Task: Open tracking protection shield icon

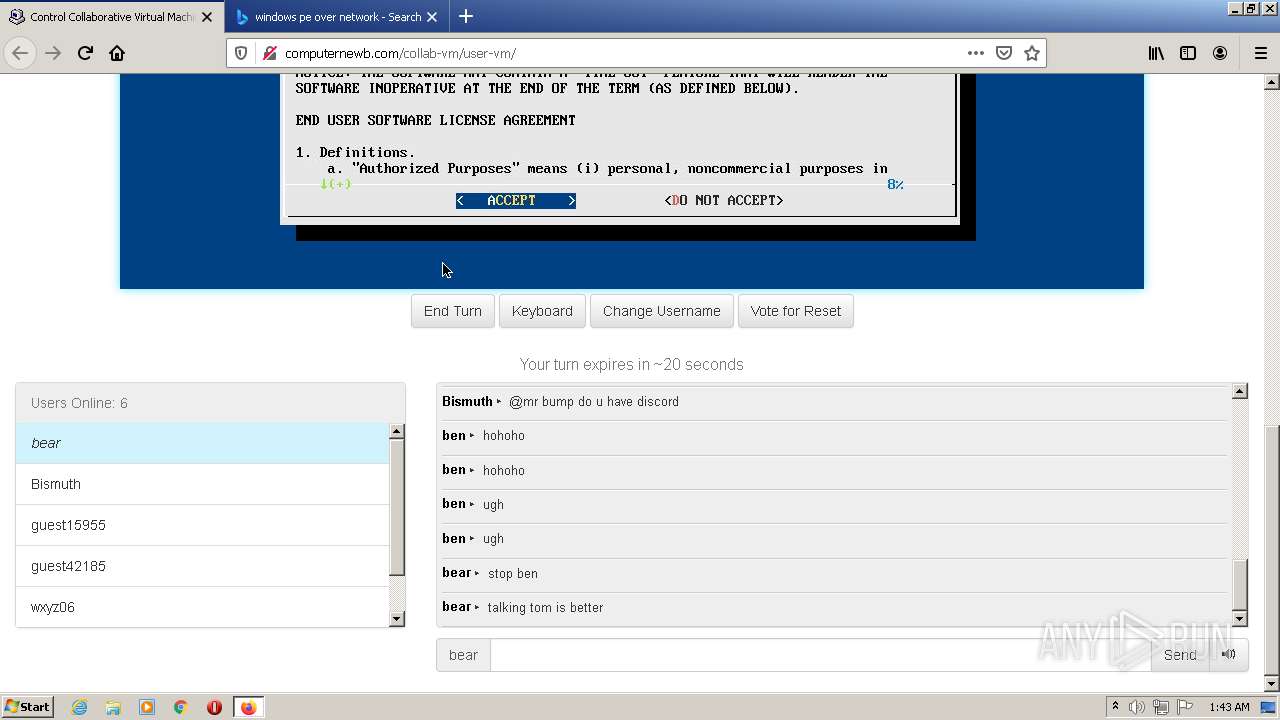Action: point(241,53)
